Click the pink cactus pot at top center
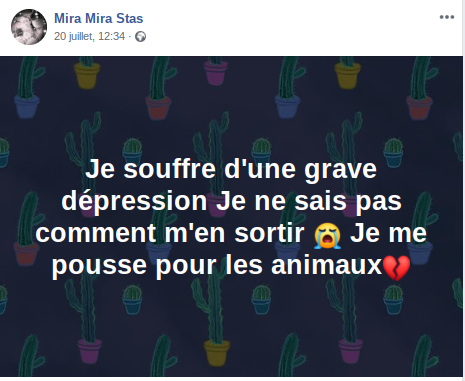 point(216,73)
